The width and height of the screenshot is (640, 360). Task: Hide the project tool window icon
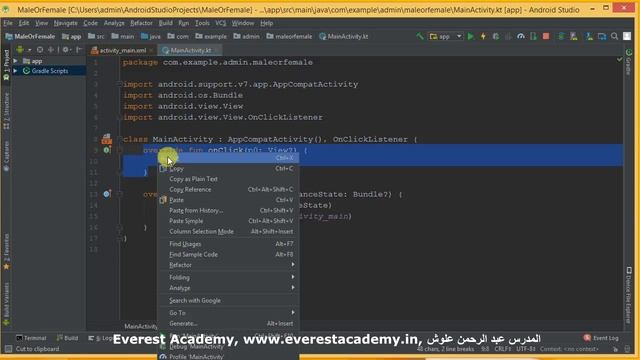[79, 50]
